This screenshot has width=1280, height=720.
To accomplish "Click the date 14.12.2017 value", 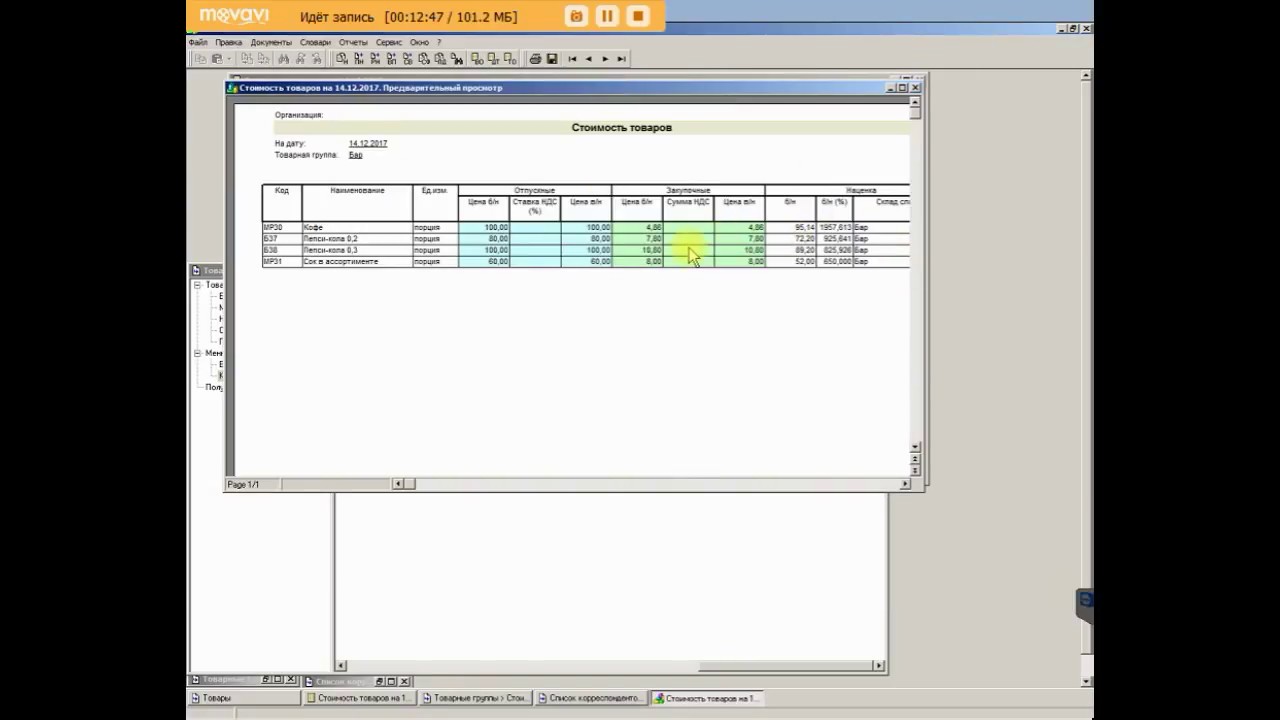I will tap(368, 144).
